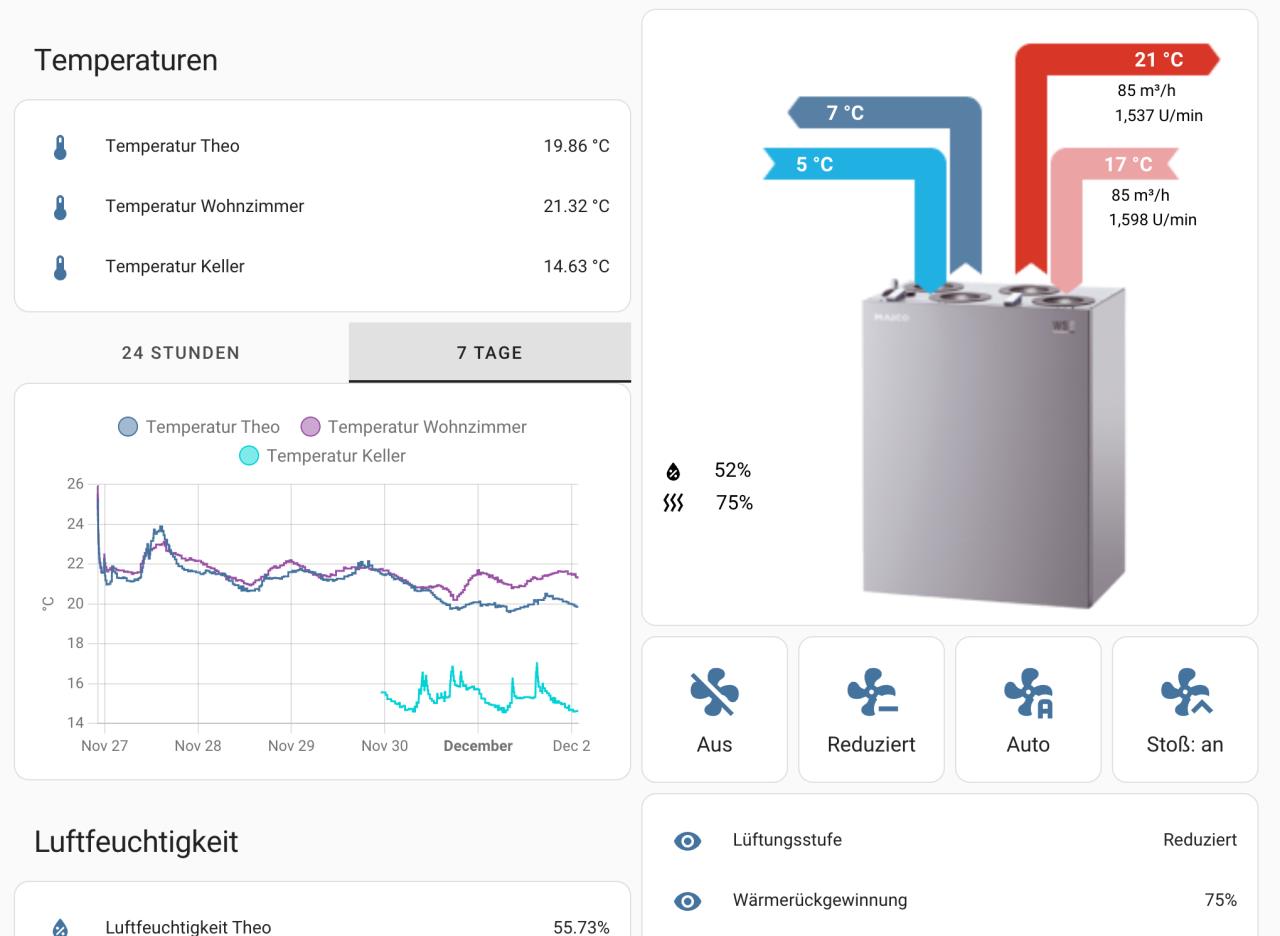Click the 14.63 °C value
1280x936 pixels.
tap(576, 266)
